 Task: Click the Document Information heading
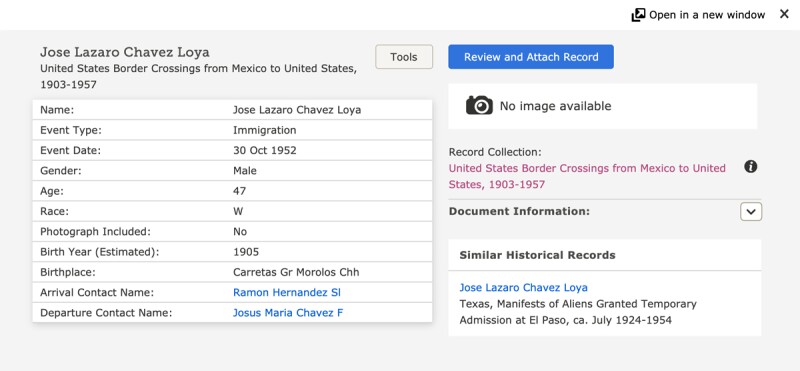519,211
